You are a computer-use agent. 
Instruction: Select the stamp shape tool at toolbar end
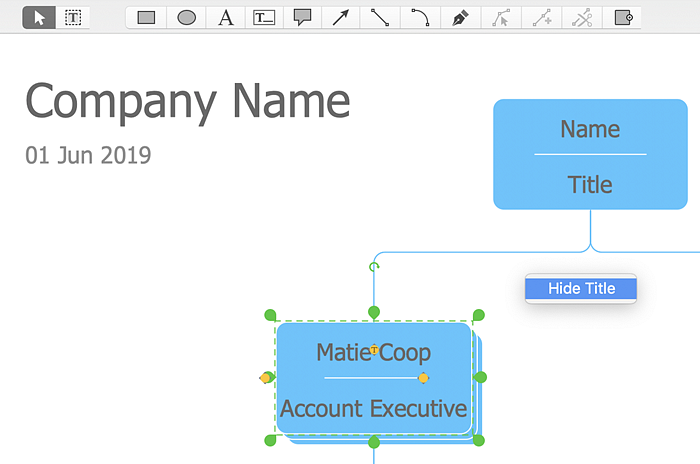622,18
